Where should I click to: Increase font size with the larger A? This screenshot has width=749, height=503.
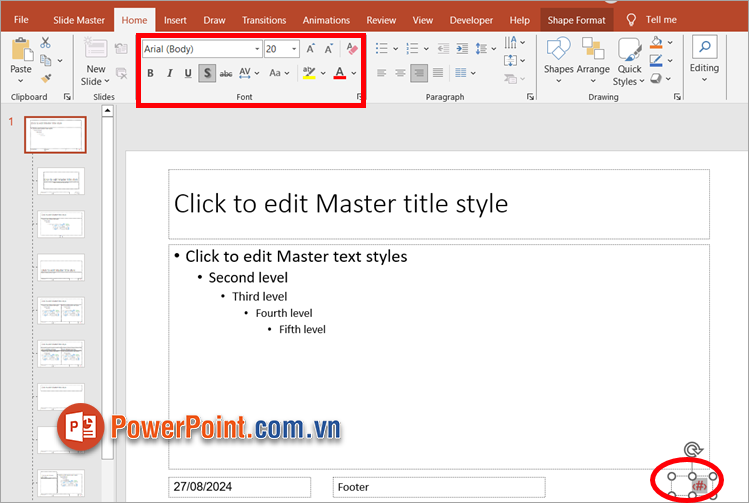(310, 49)
